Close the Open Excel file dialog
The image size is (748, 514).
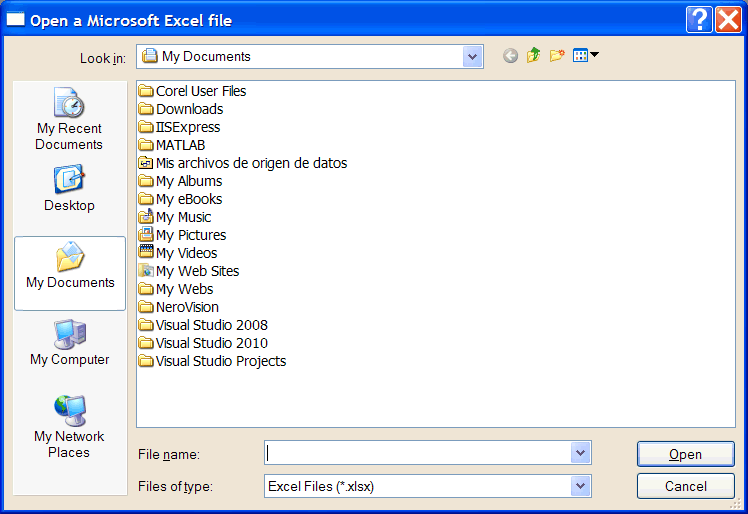728,20
